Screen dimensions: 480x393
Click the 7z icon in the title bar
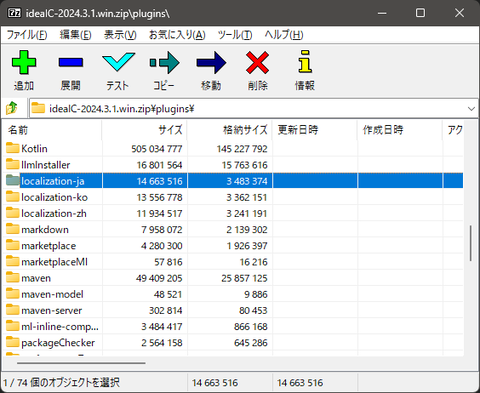tap(14, 13)
